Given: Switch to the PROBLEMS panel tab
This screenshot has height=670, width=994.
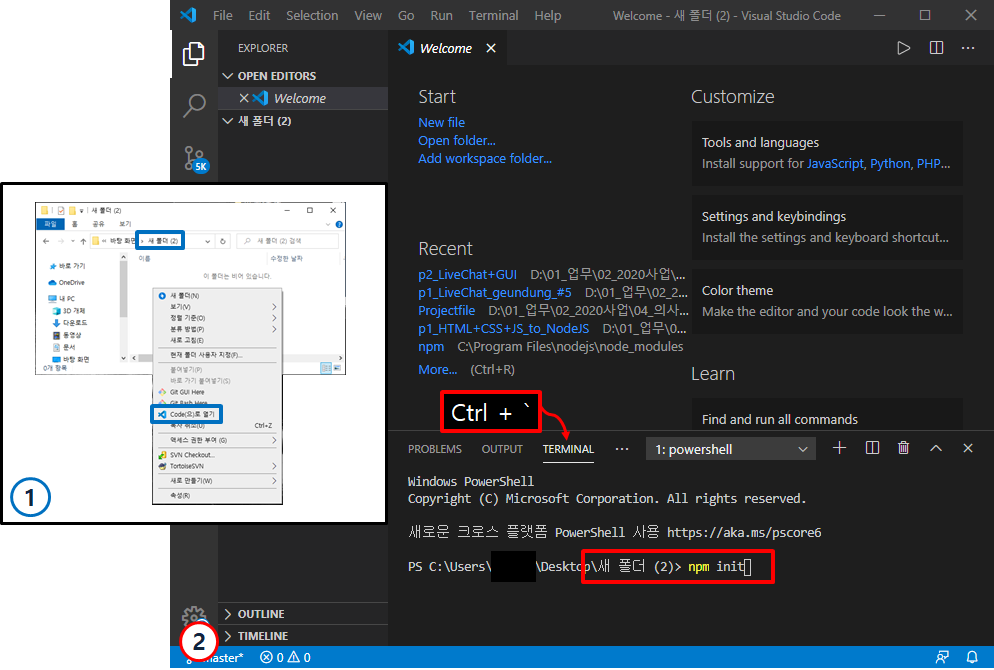Looking at the screenshot, I should pyautogui.click(x=435, y=449).
